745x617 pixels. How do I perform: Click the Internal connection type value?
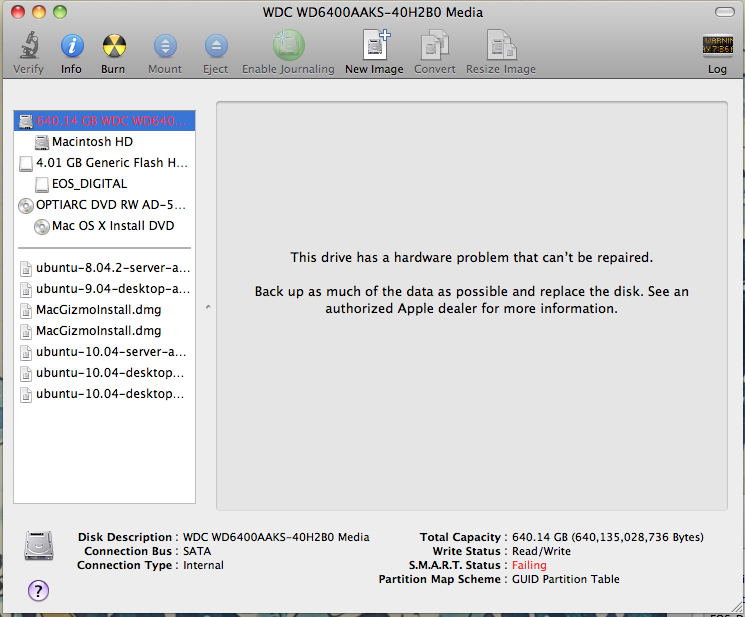(x=203, y=565)
